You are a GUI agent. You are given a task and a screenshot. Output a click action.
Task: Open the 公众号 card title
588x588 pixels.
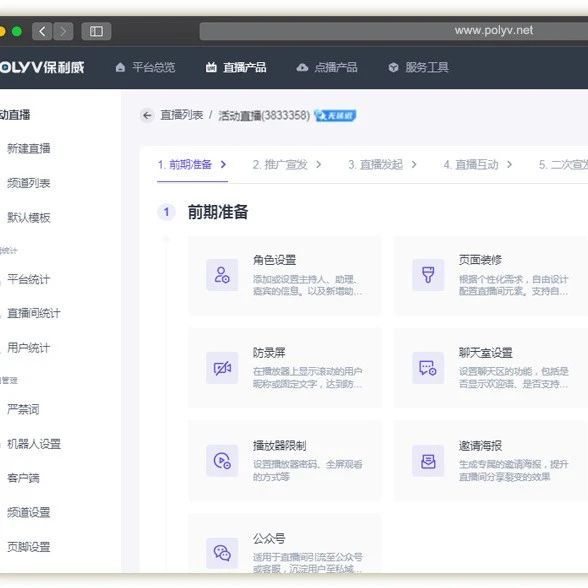(269, 538)
